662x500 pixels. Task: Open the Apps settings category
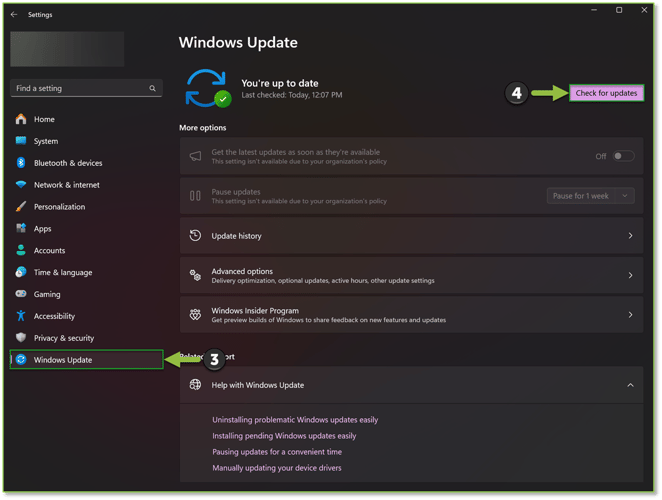tap(43, 229)
